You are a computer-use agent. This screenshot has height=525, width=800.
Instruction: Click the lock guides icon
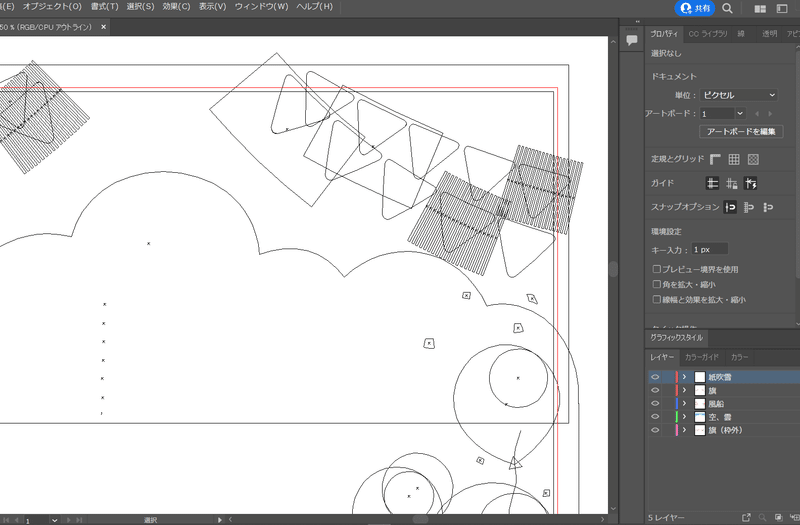(732, 183)
